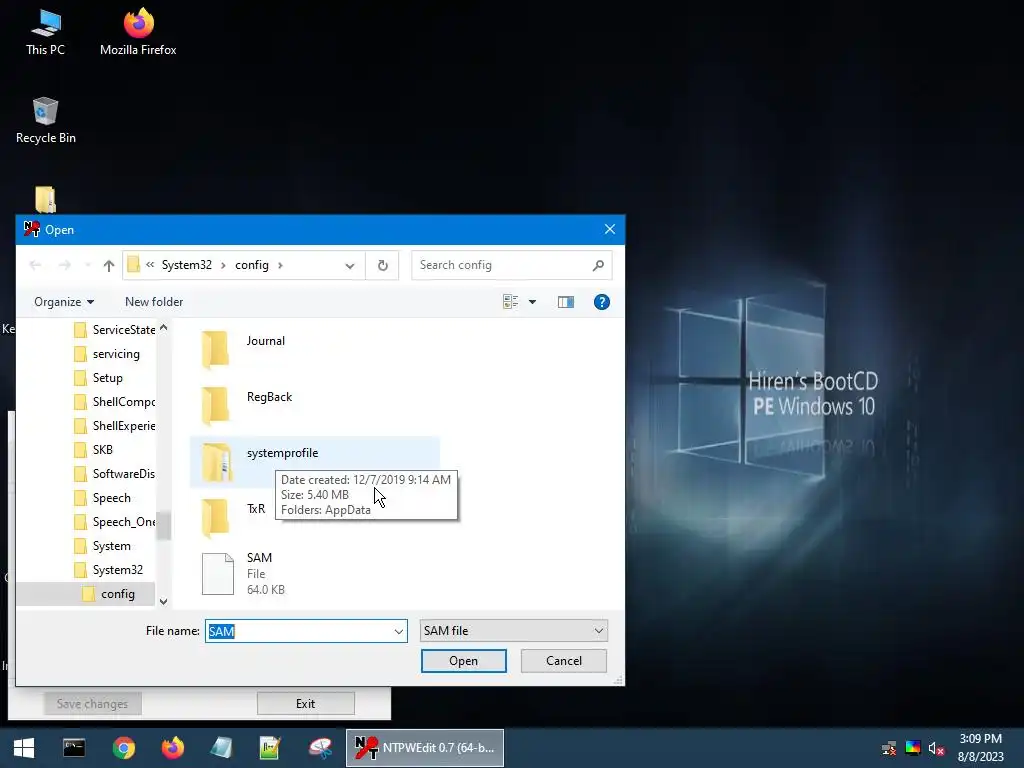Viewport: 1024px width, 768px height.
Task: Open dialog help question mark
Action: pyautogui.click(x=601, y=302)
